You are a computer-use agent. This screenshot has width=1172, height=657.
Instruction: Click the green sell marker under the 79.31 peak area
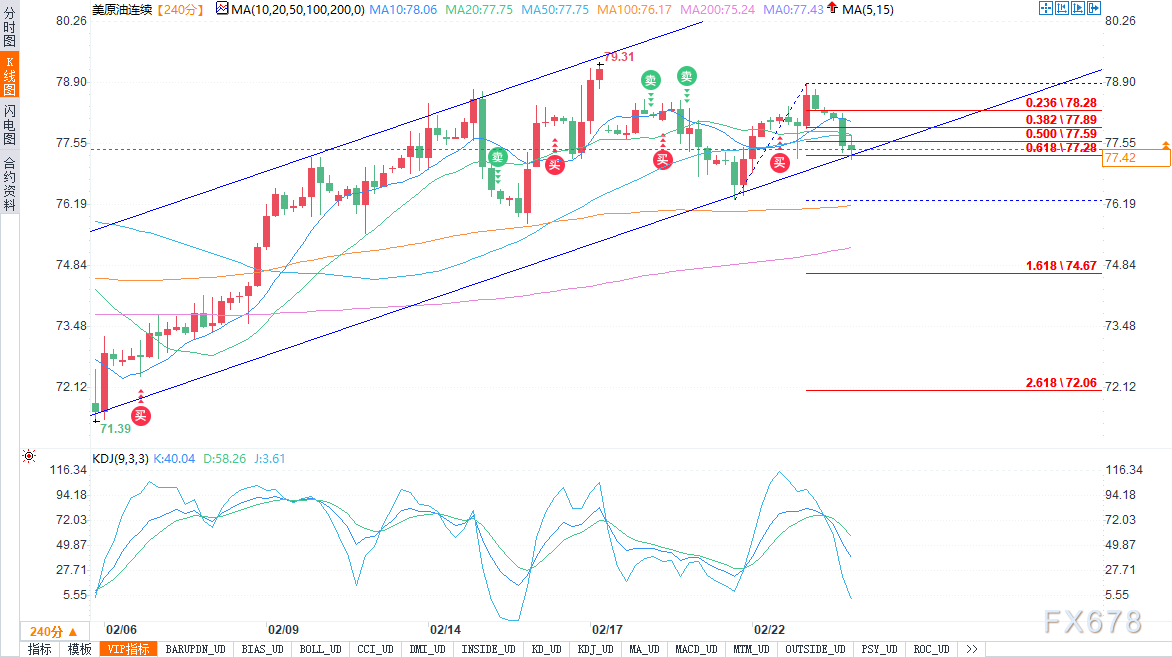point(650,79)
